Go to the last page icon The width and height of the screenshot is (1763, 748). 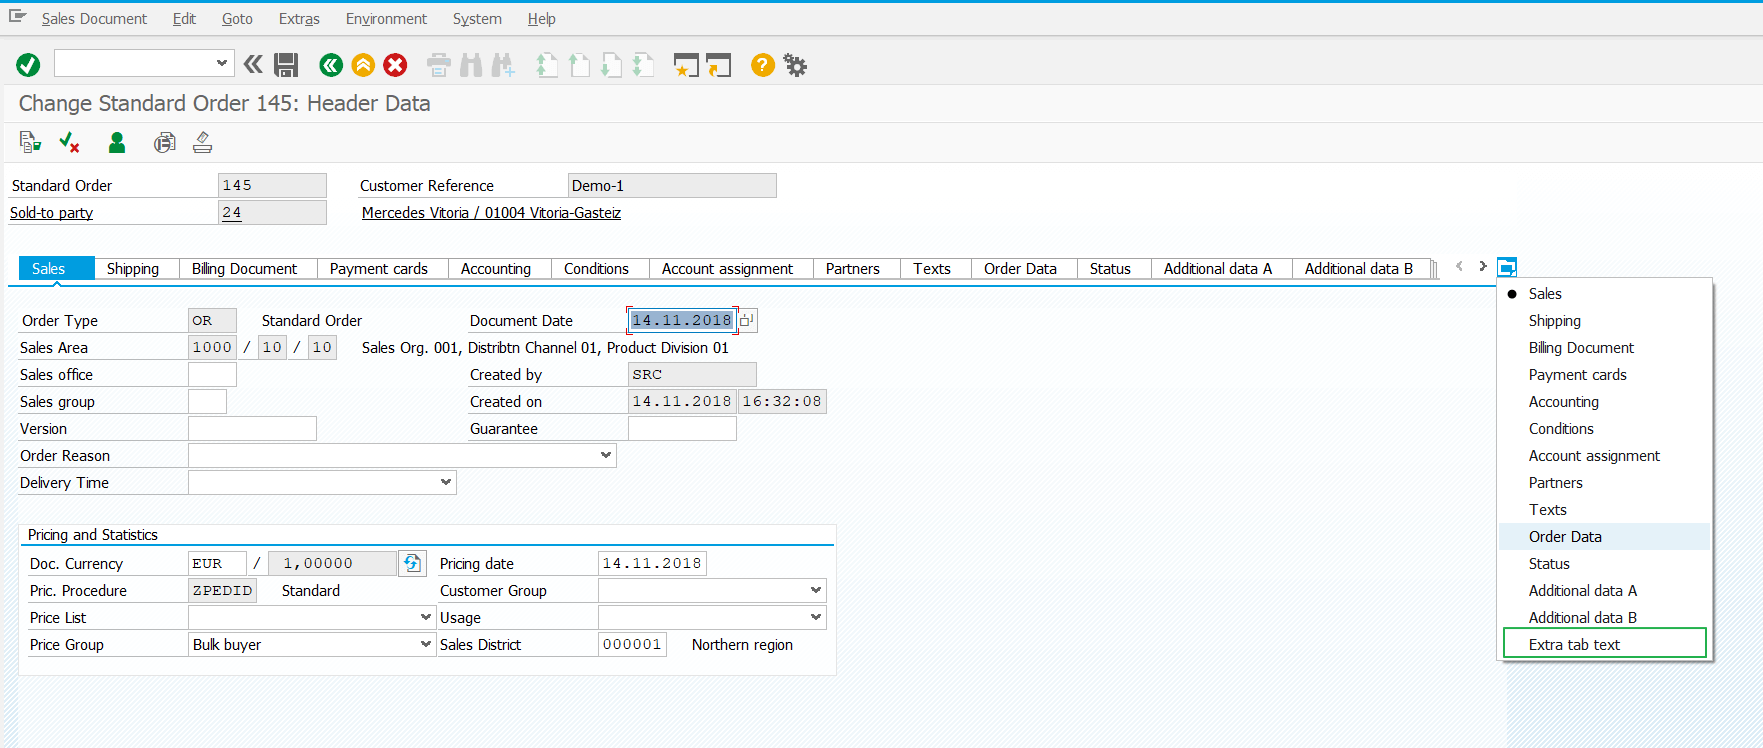click(643, 65)
